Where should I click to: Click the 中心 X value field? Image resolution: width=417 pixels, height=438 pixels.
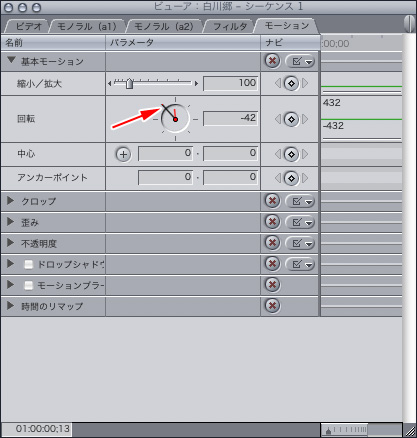(166, 154)
